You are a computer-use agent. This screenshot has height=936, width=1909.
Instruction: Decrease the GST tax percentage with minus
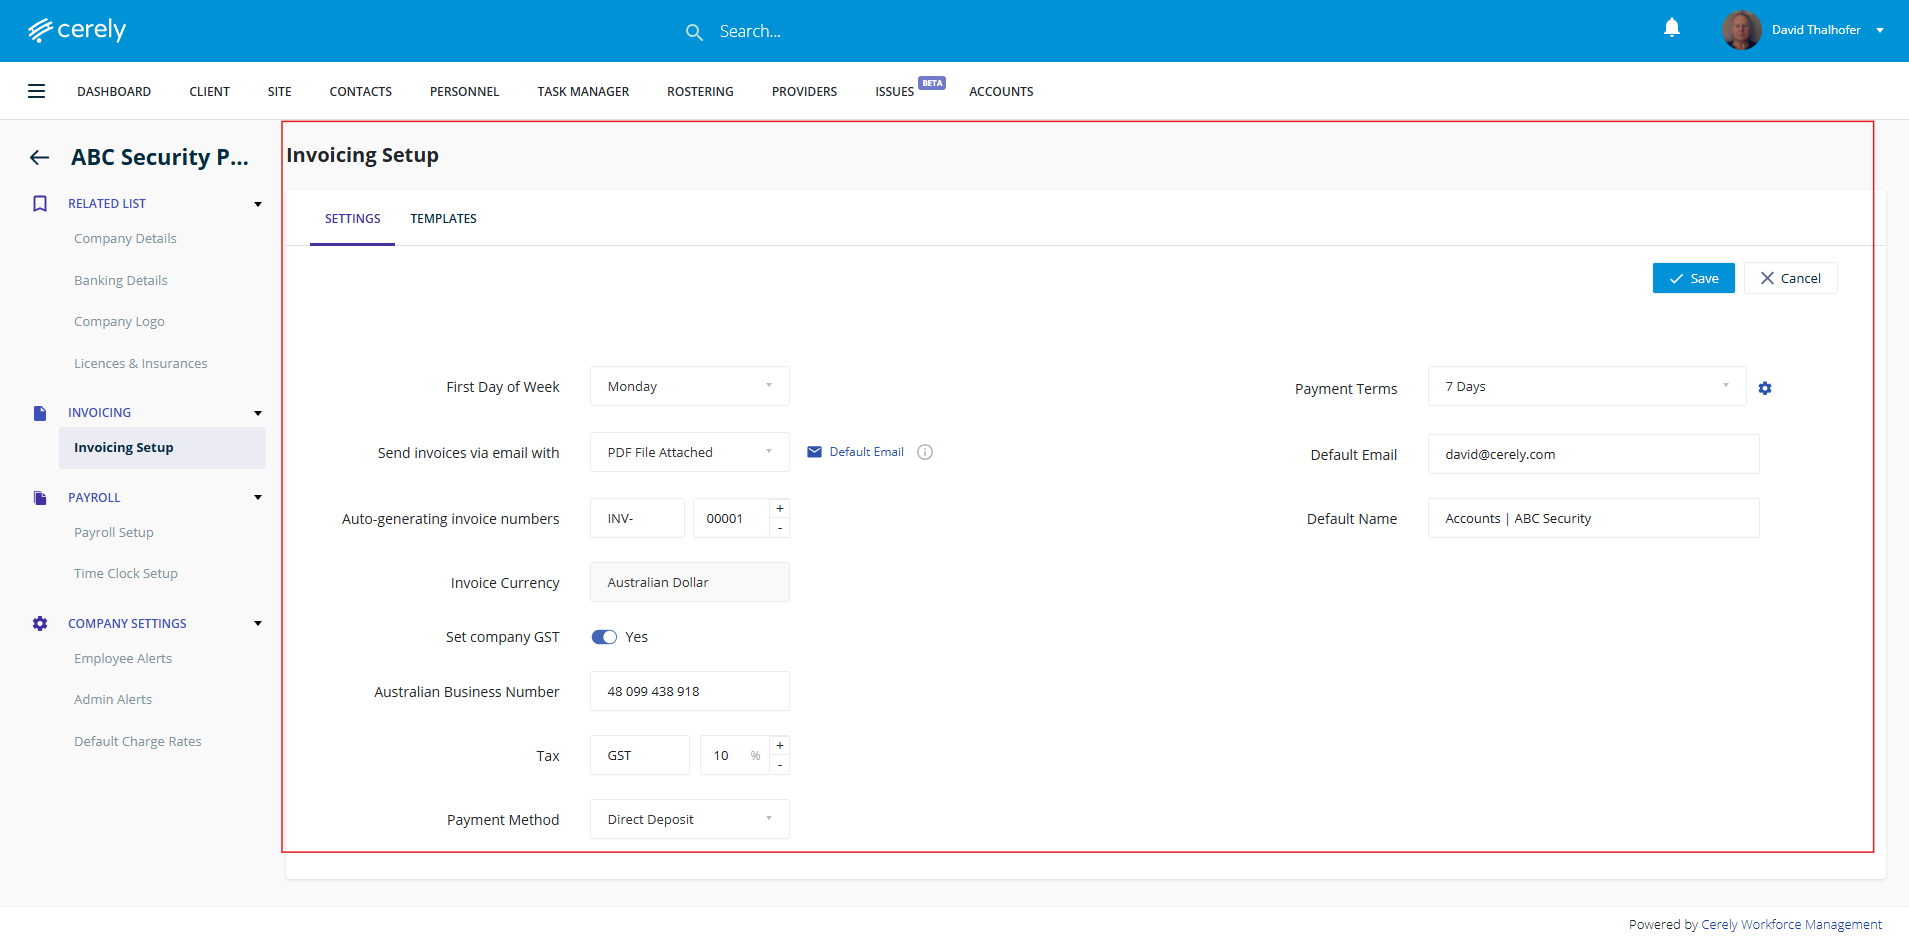(780, 765)
